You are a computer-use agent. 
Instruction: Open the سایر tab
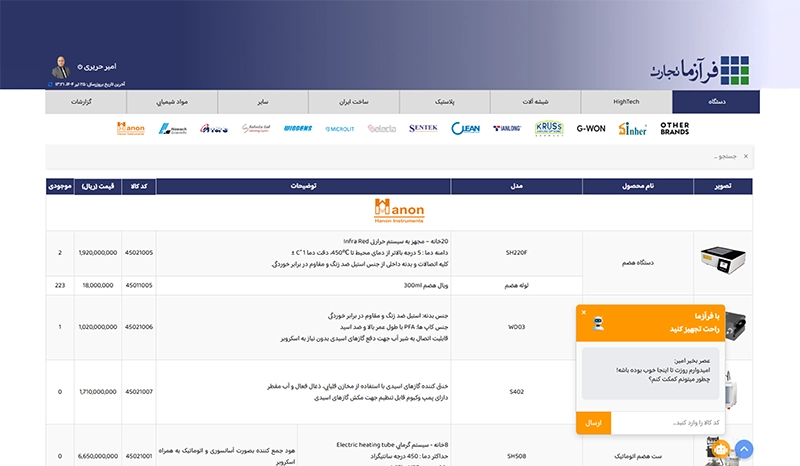coord(263,102)
